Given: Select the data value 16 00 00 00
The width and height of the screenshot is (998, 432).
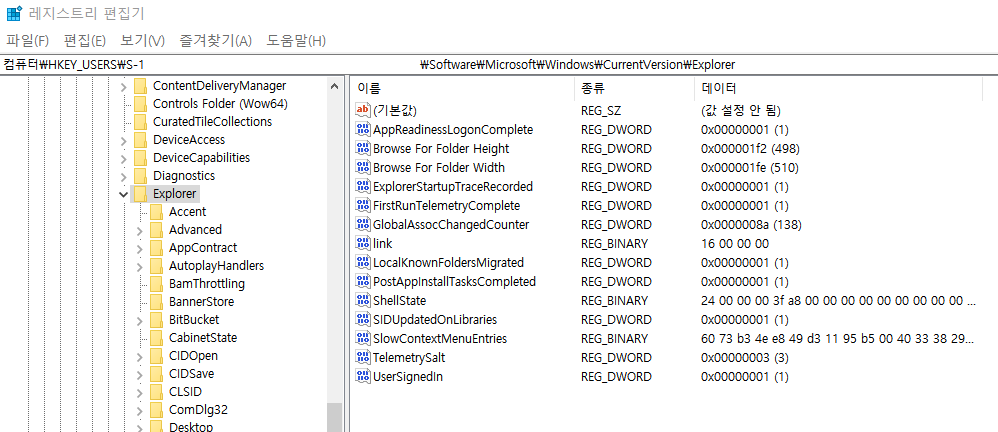Looking at the screenshot, I should 734,244.
